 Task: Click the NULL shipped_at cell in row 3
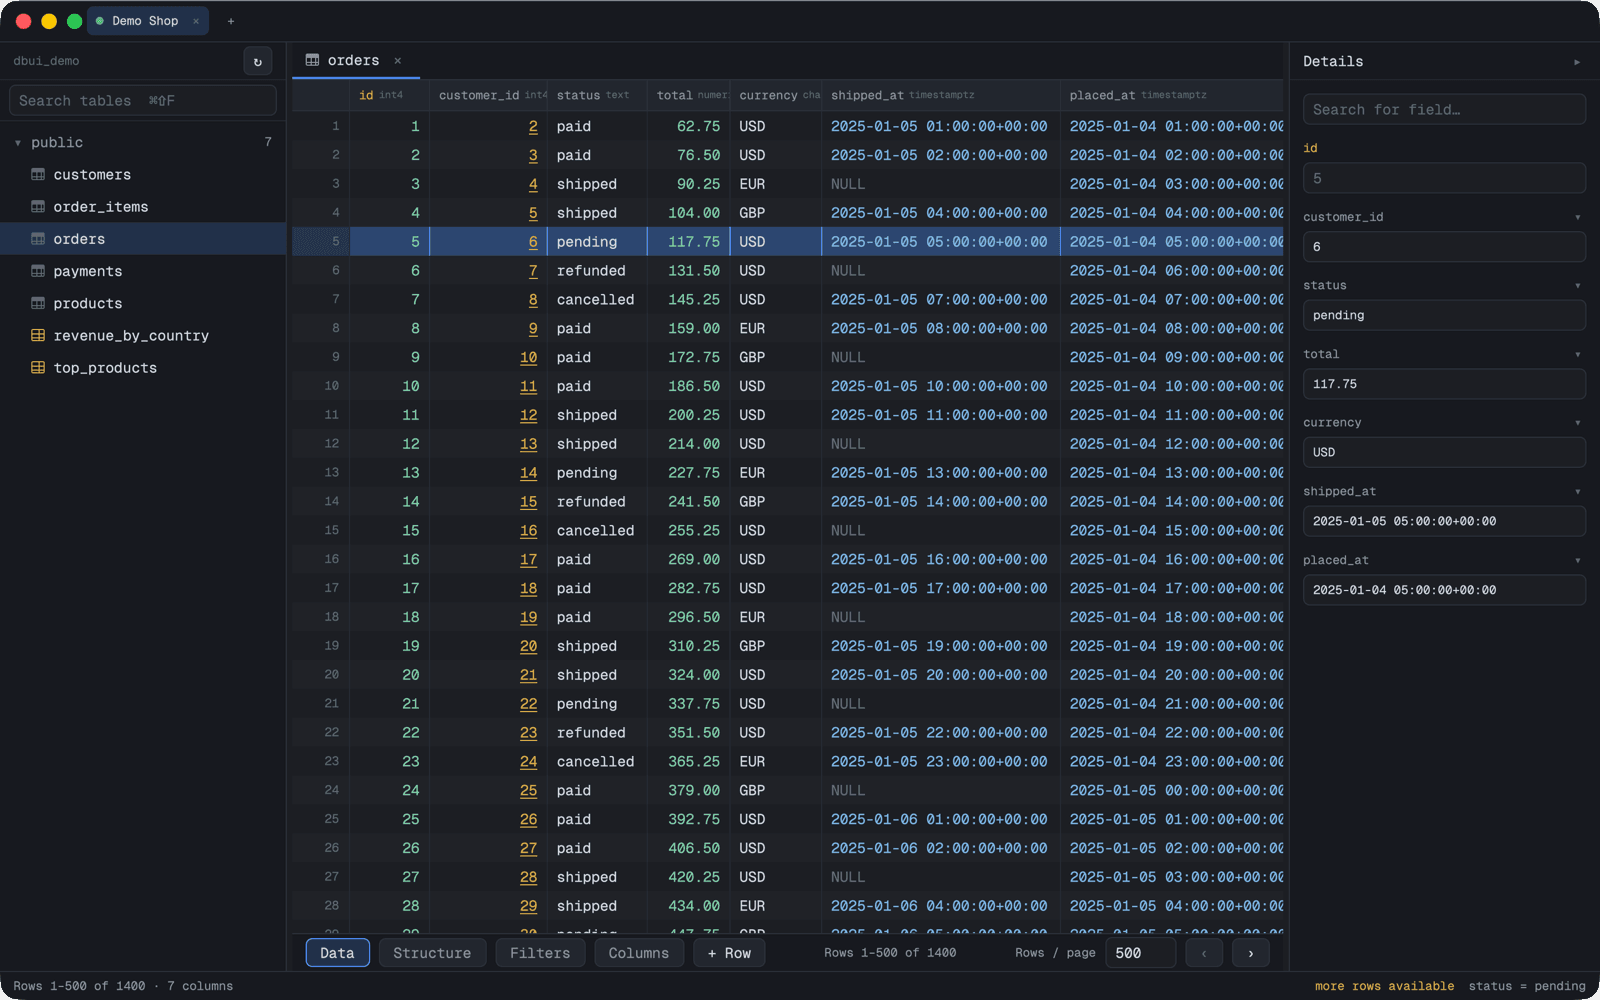(941, 184)
